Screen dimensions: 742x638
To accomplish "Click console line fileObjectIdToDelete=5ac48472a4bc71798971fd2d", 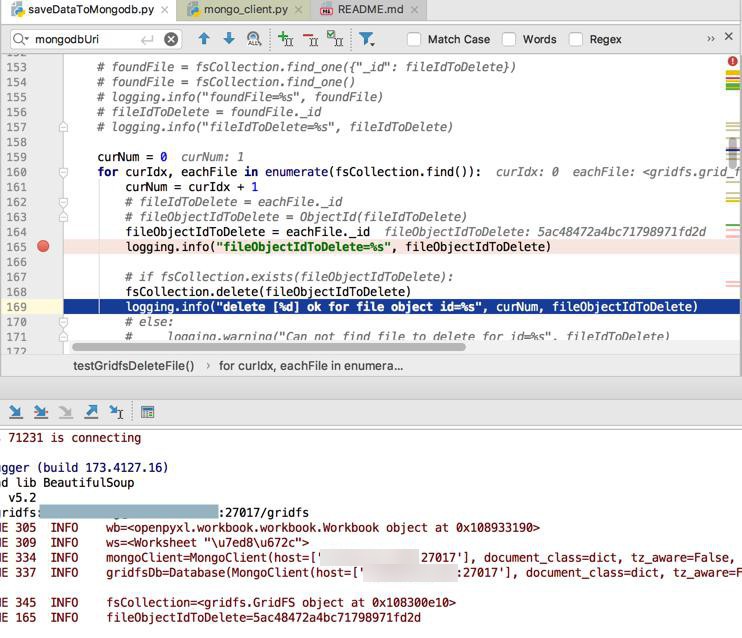I will (263, 617).
